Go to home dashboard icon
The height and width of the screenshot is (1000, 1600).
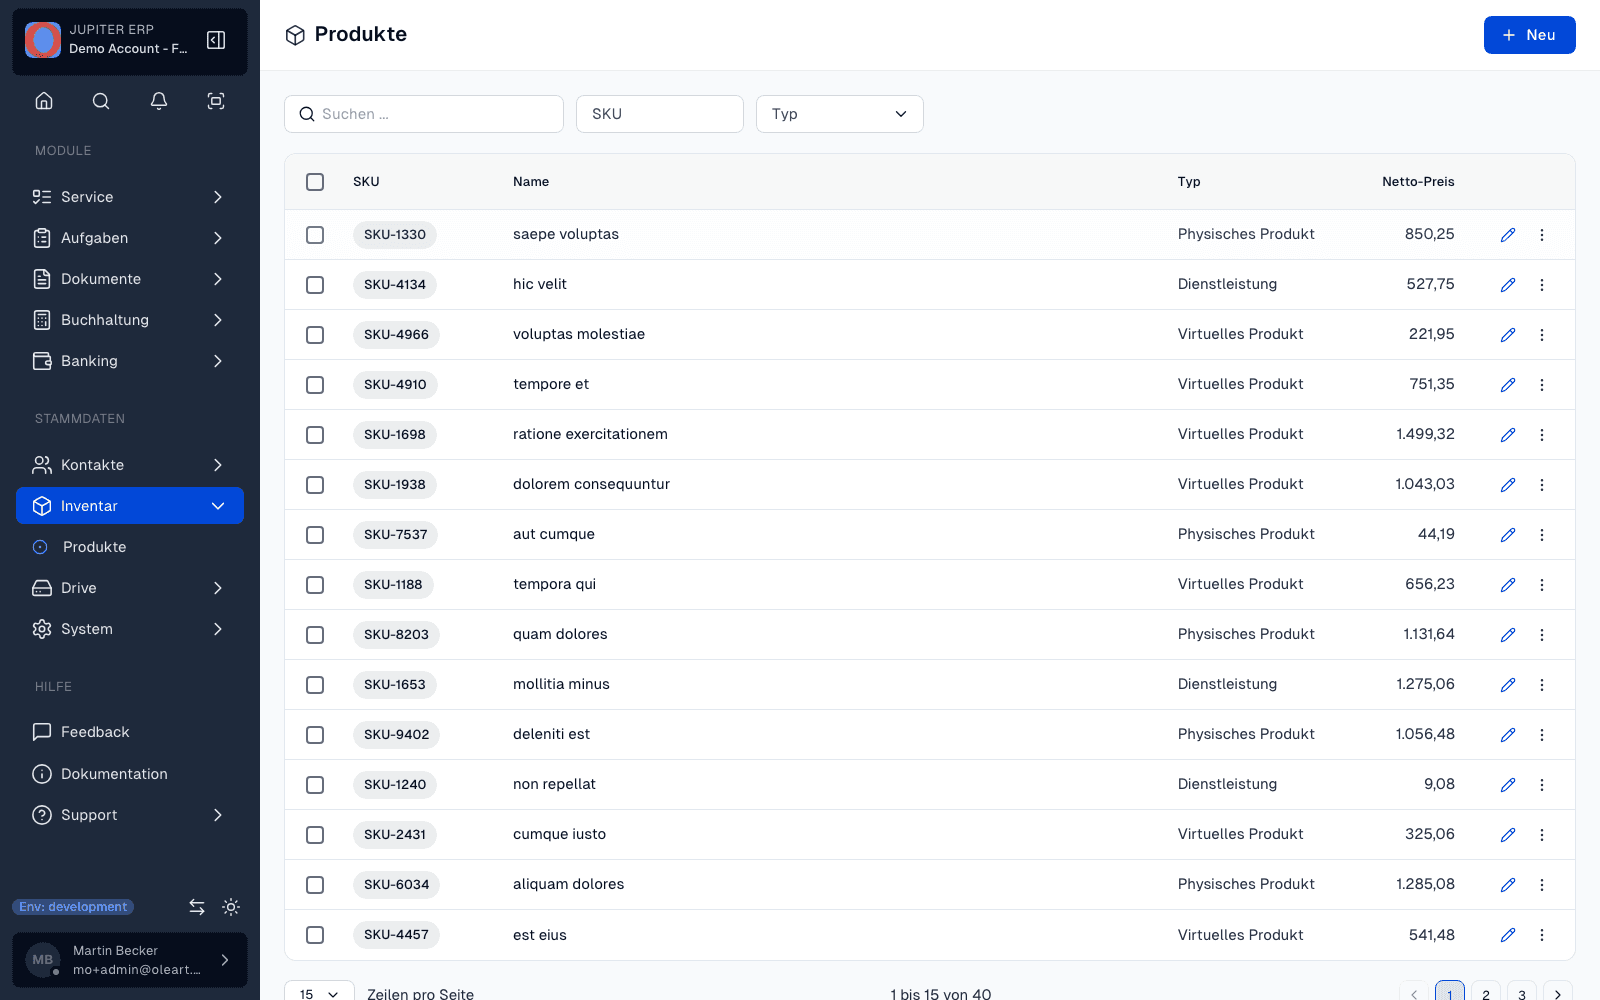coord(44,101)
